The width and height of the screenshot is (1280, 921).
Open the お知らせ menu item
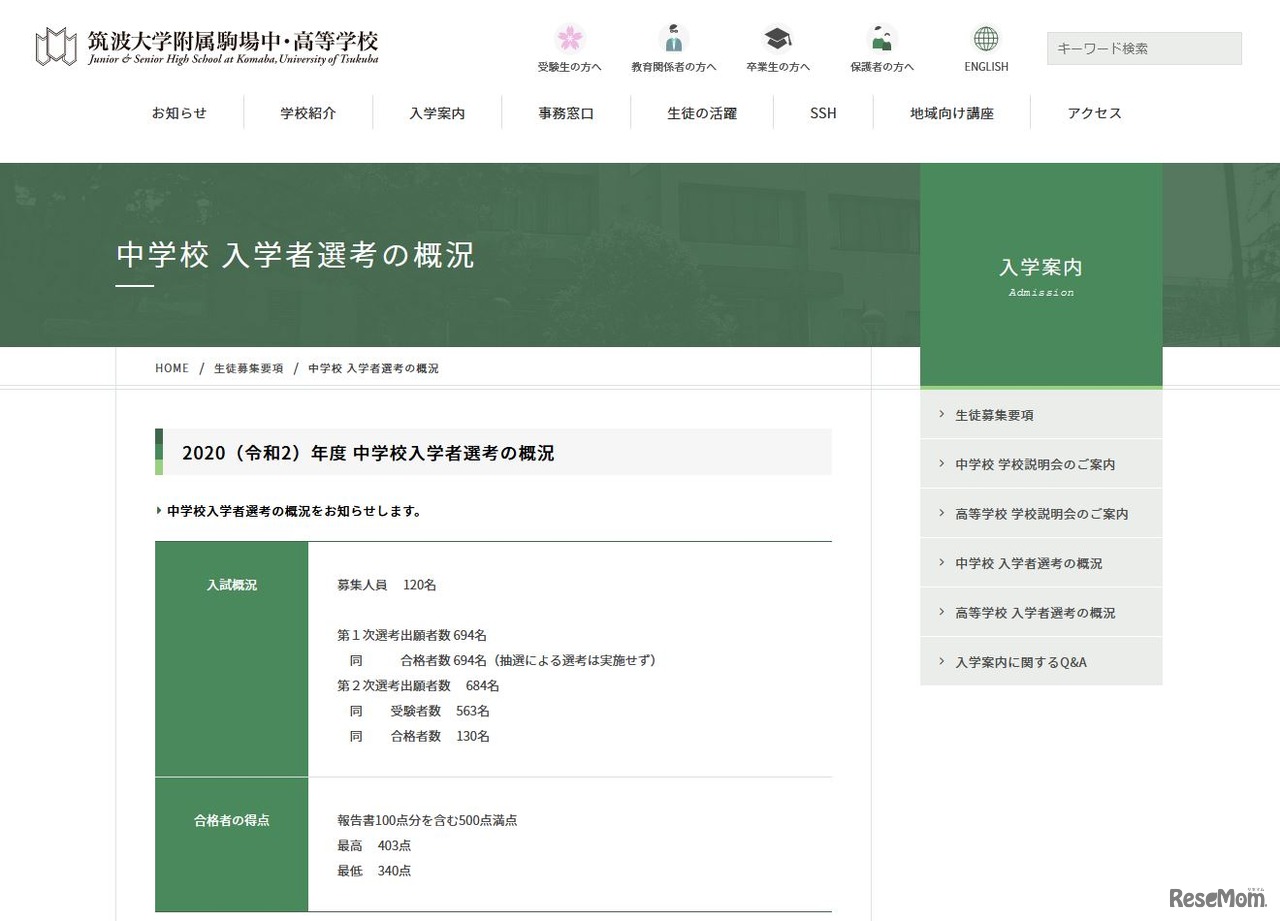pyautogui.click(x=179, y=113)
